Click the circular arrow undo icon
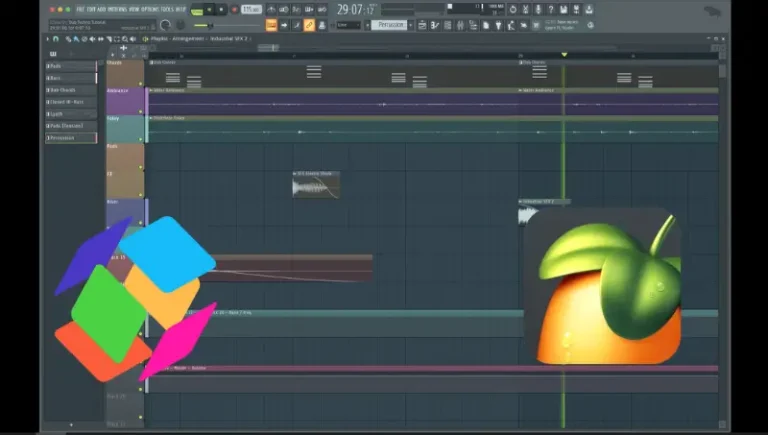 pos(513,9)
